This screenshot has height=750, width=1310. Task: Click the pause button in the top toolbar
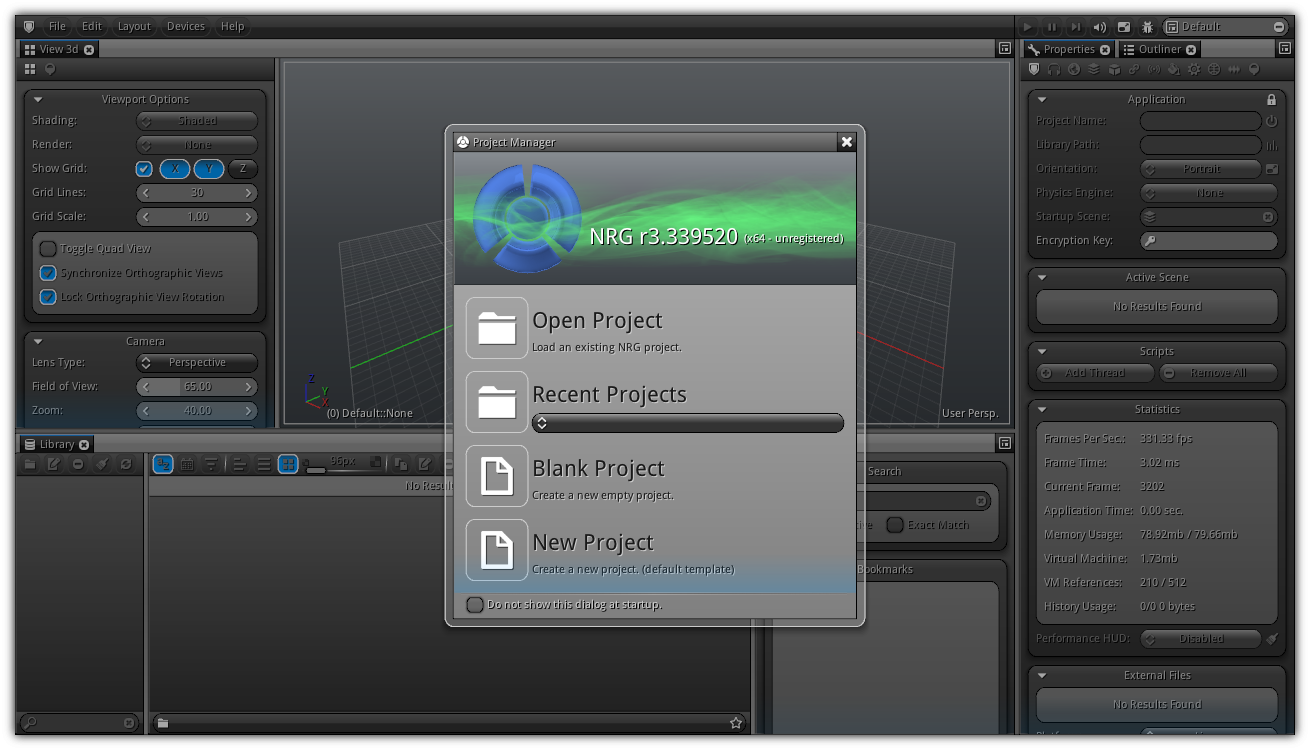click(x=1052, y=27)
